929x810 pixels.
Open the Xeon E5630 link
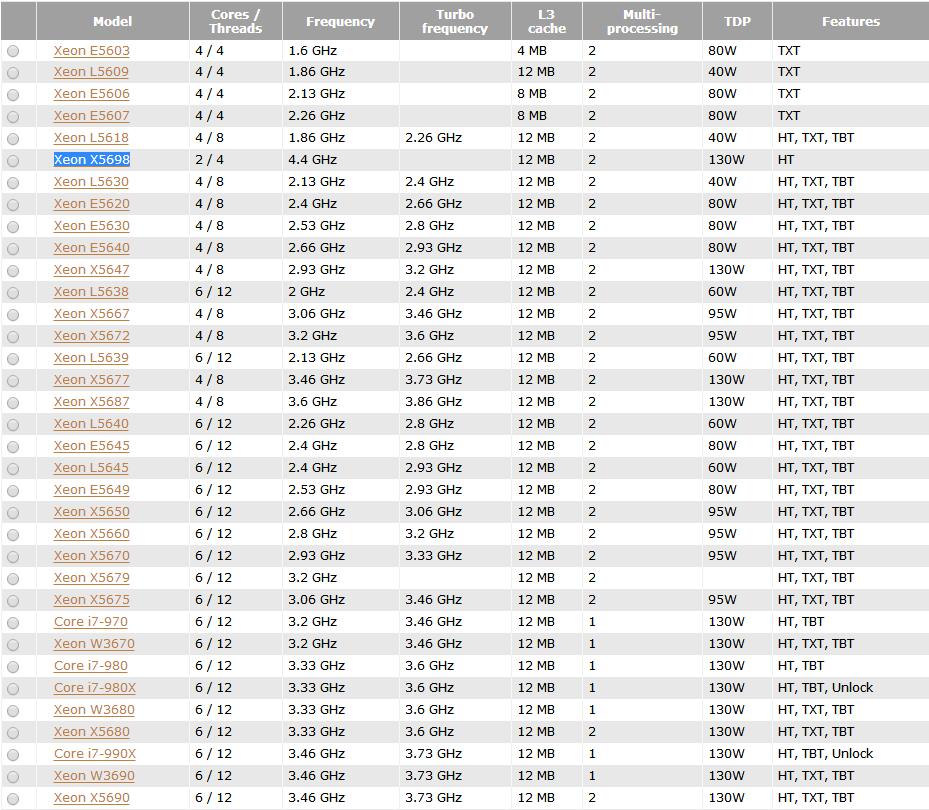pyautogui.click(x=91, y=226)
